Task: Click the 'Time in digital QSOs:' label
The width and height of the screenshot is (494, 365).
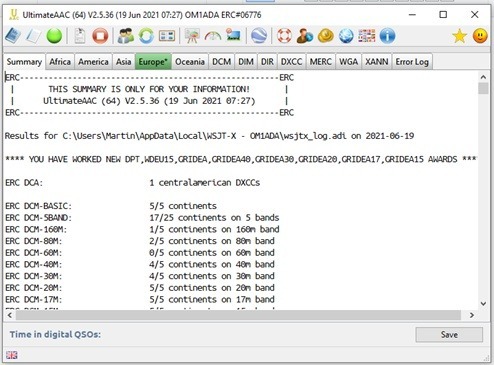Action: coord(55,334)
